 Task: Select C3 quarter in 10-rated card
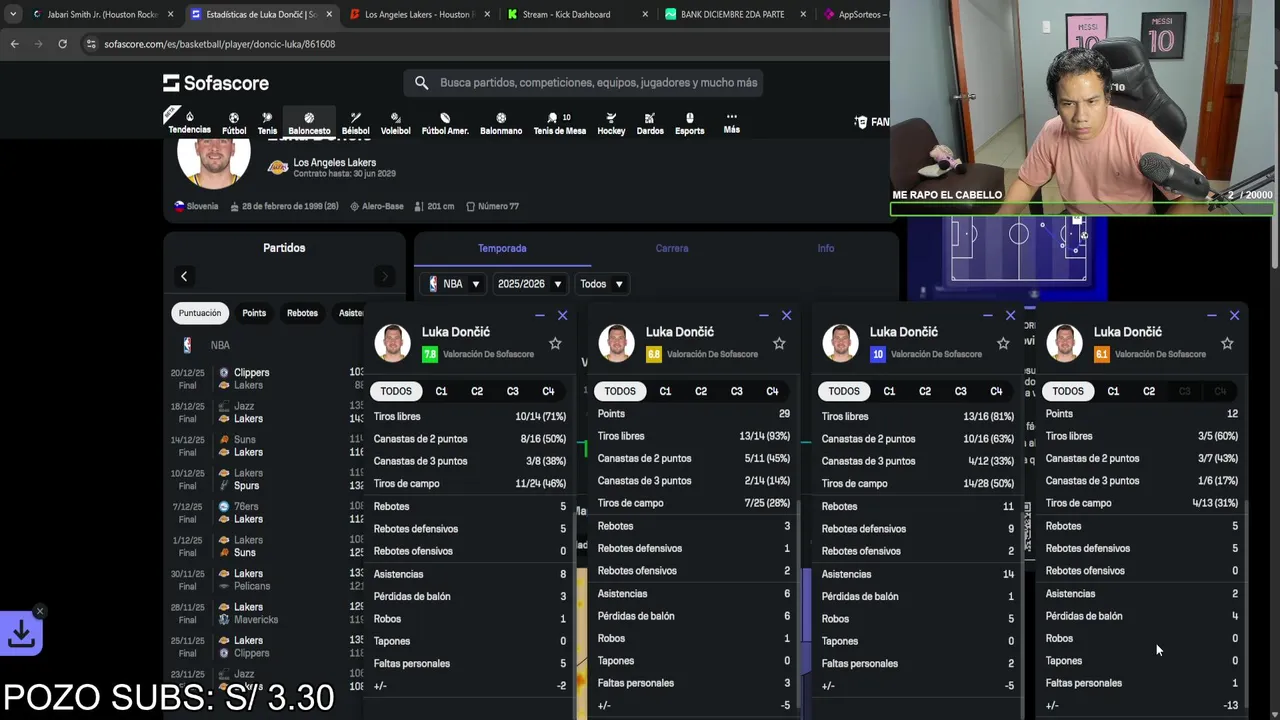[x=960, y=391]
